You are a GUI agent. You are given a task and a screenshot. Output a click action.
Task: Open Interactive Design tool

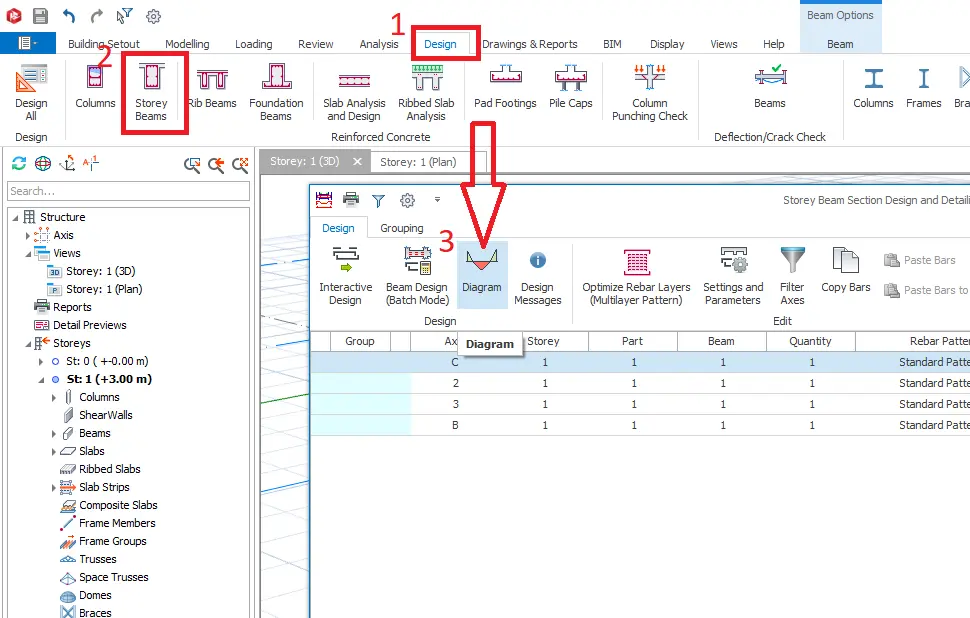coord(345,275)
